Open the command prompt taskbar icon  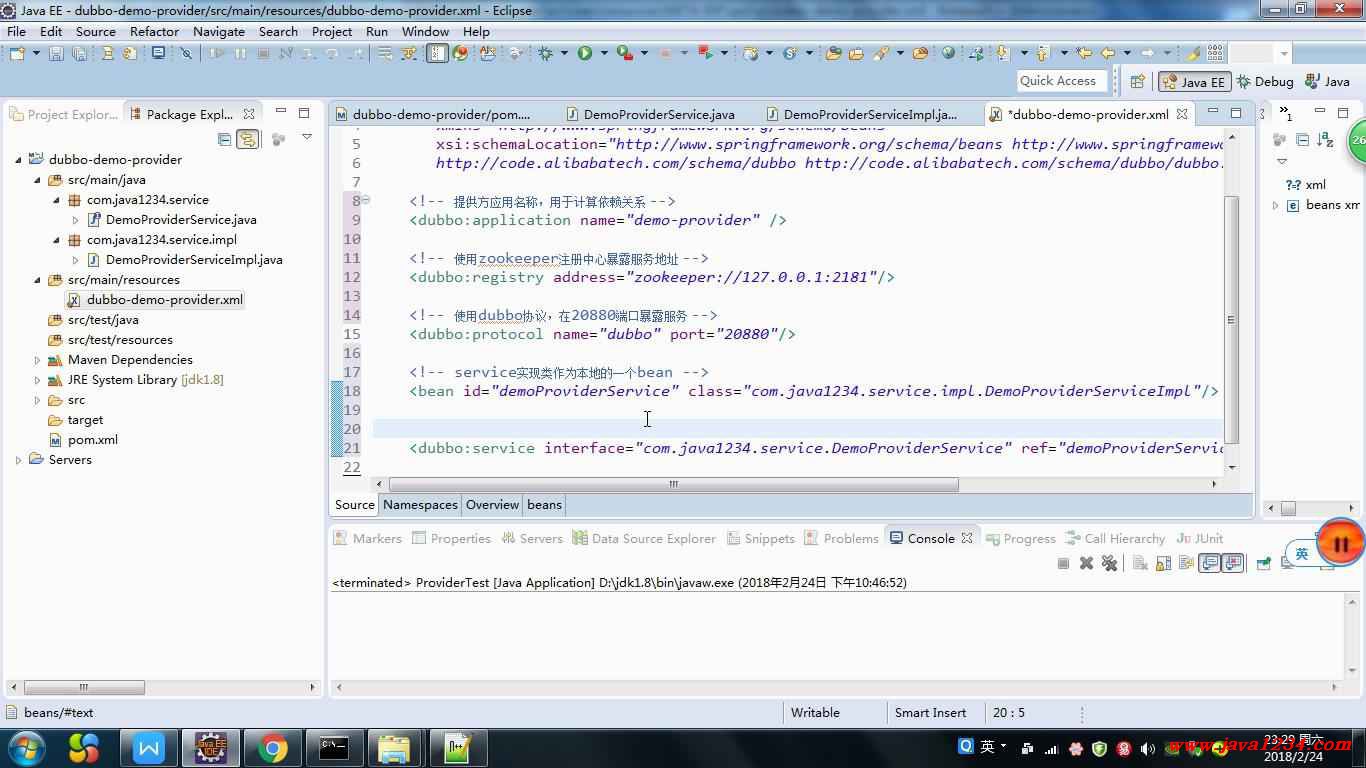(x=333, y=748)
